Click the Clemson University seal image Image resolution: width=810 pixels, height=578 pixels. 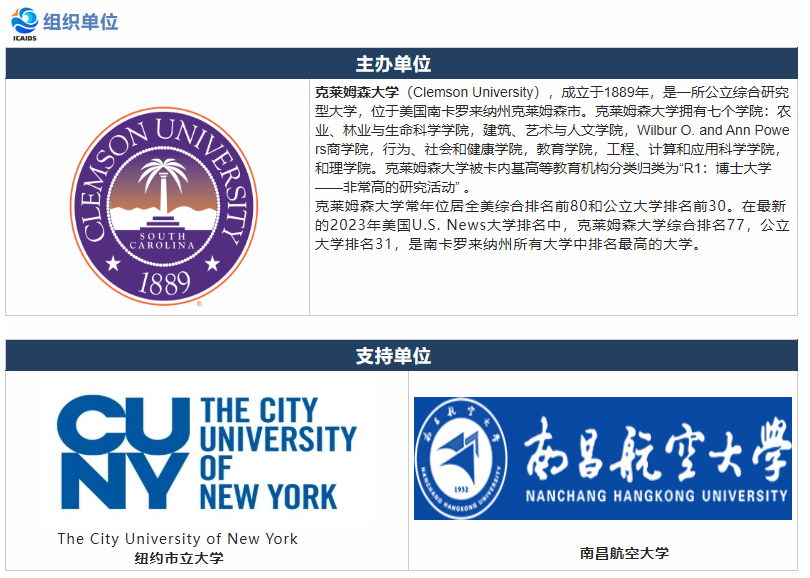(x=164, y=206)
